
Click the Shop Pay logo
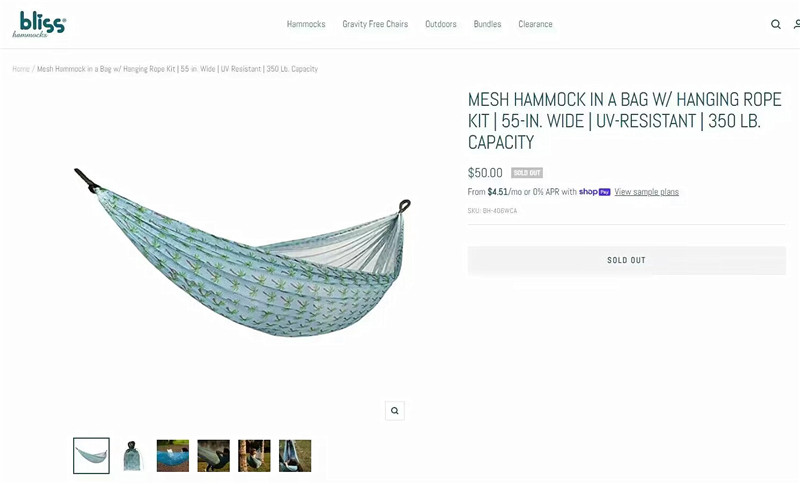click(x=594, y=192)
